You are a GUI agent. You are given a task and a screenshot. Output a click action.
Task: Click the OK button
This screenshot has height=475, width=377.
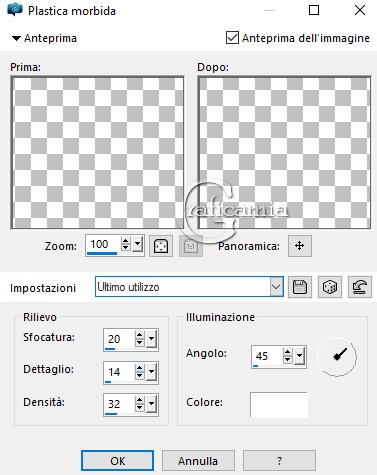tap(118, 461)
